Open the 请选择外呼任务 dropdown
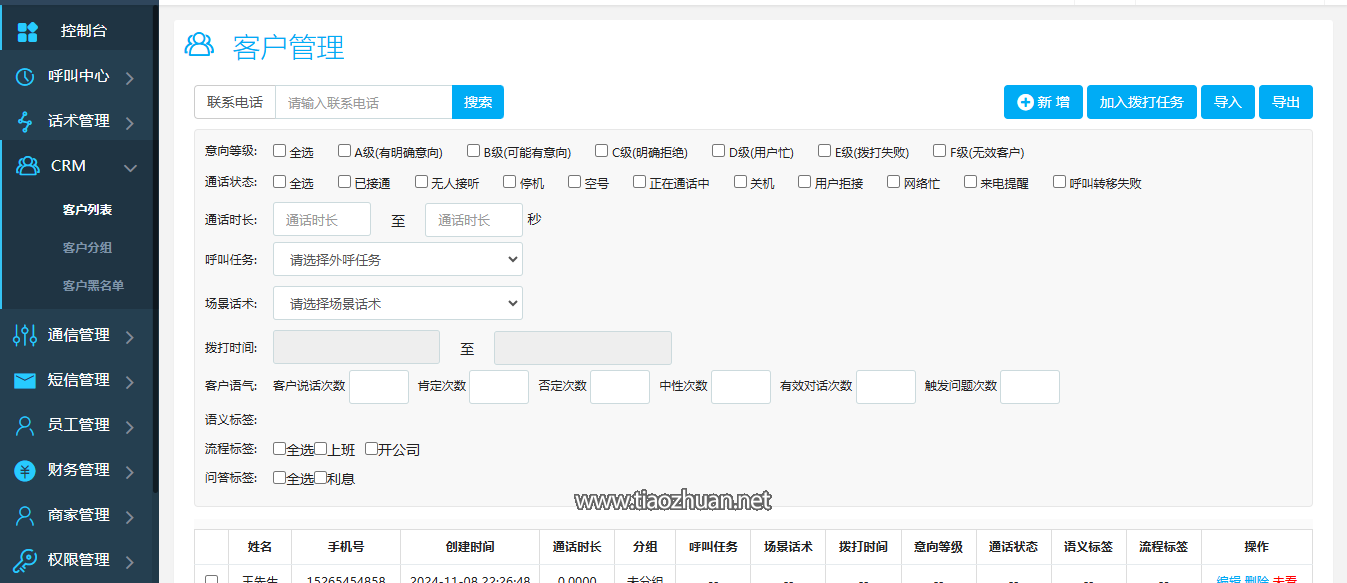 point(398,259)
